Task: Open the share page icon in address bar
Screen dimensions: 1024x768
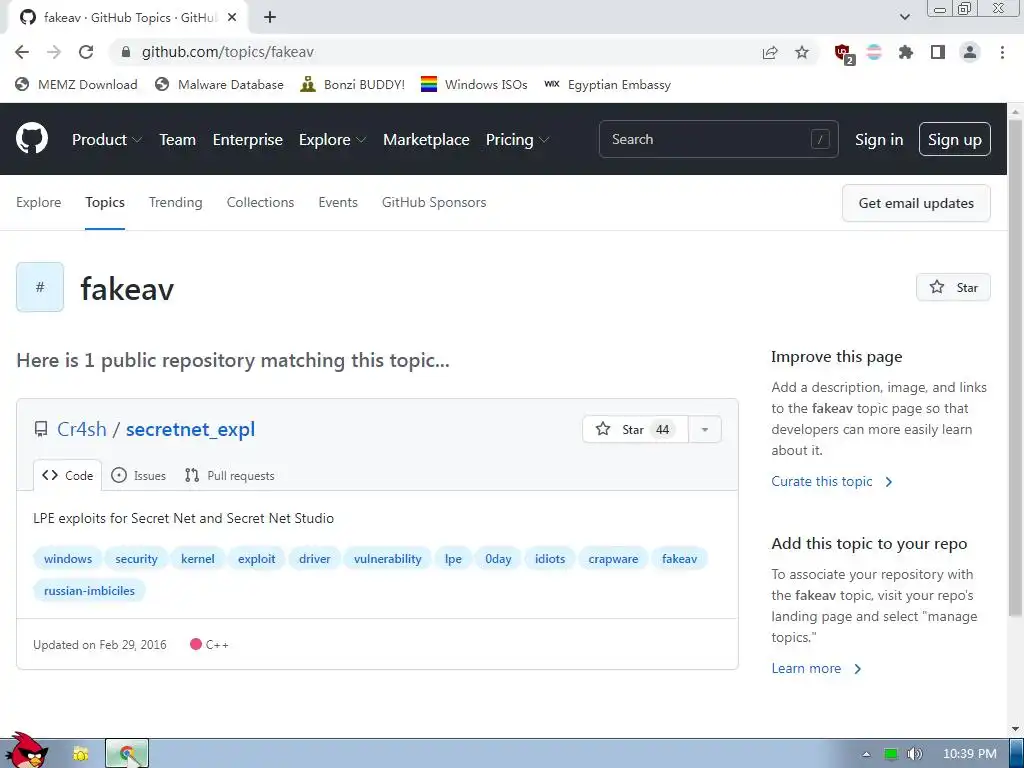Action: [770, 52]
